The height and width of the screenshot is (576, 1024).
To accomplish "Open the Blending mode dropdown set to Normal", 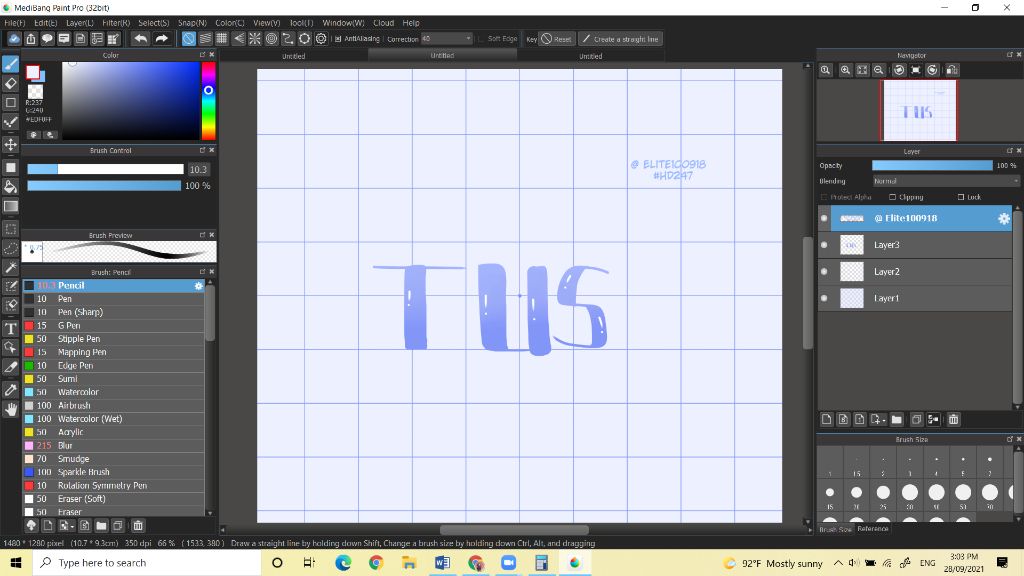I will (943, 181).
